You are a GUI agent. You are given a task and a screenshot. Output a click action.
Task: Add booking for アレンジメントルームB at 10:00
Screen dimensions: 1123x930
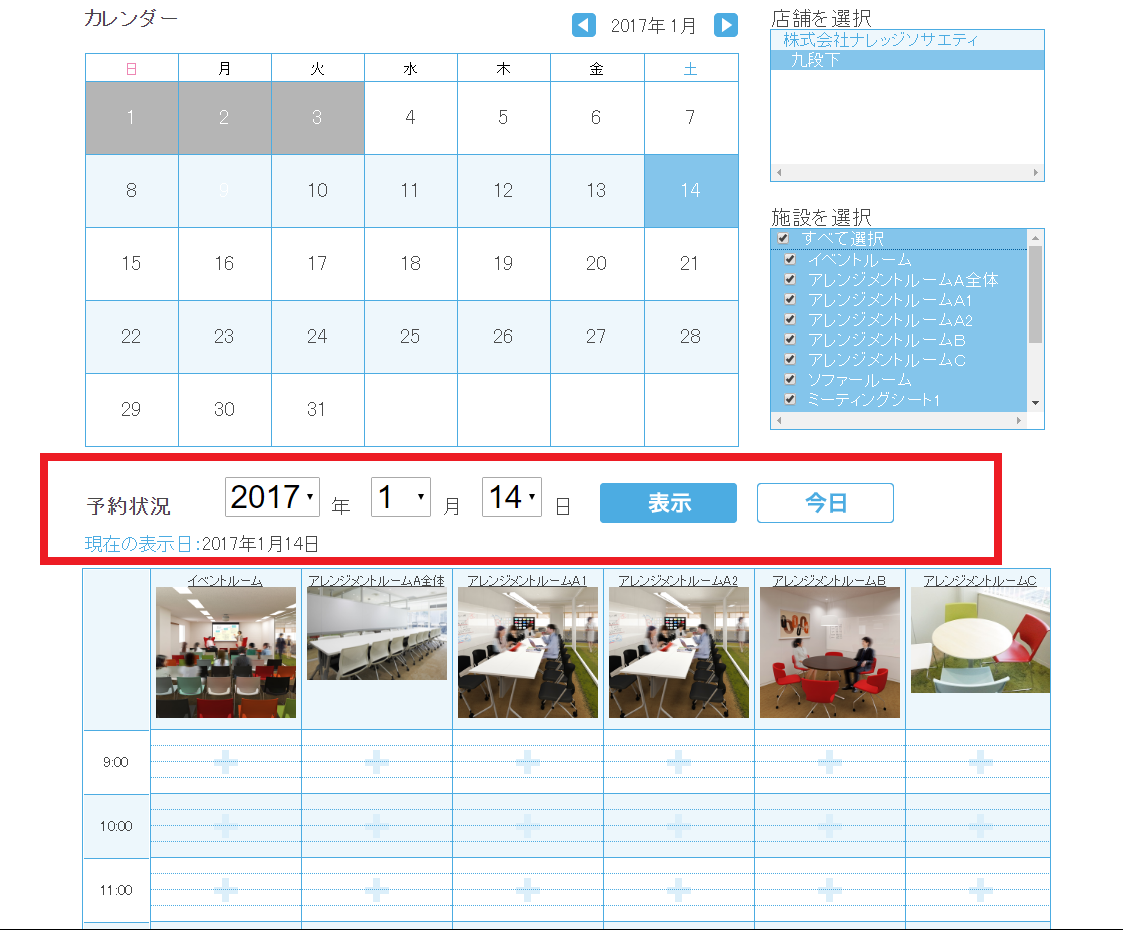point(829,826)
